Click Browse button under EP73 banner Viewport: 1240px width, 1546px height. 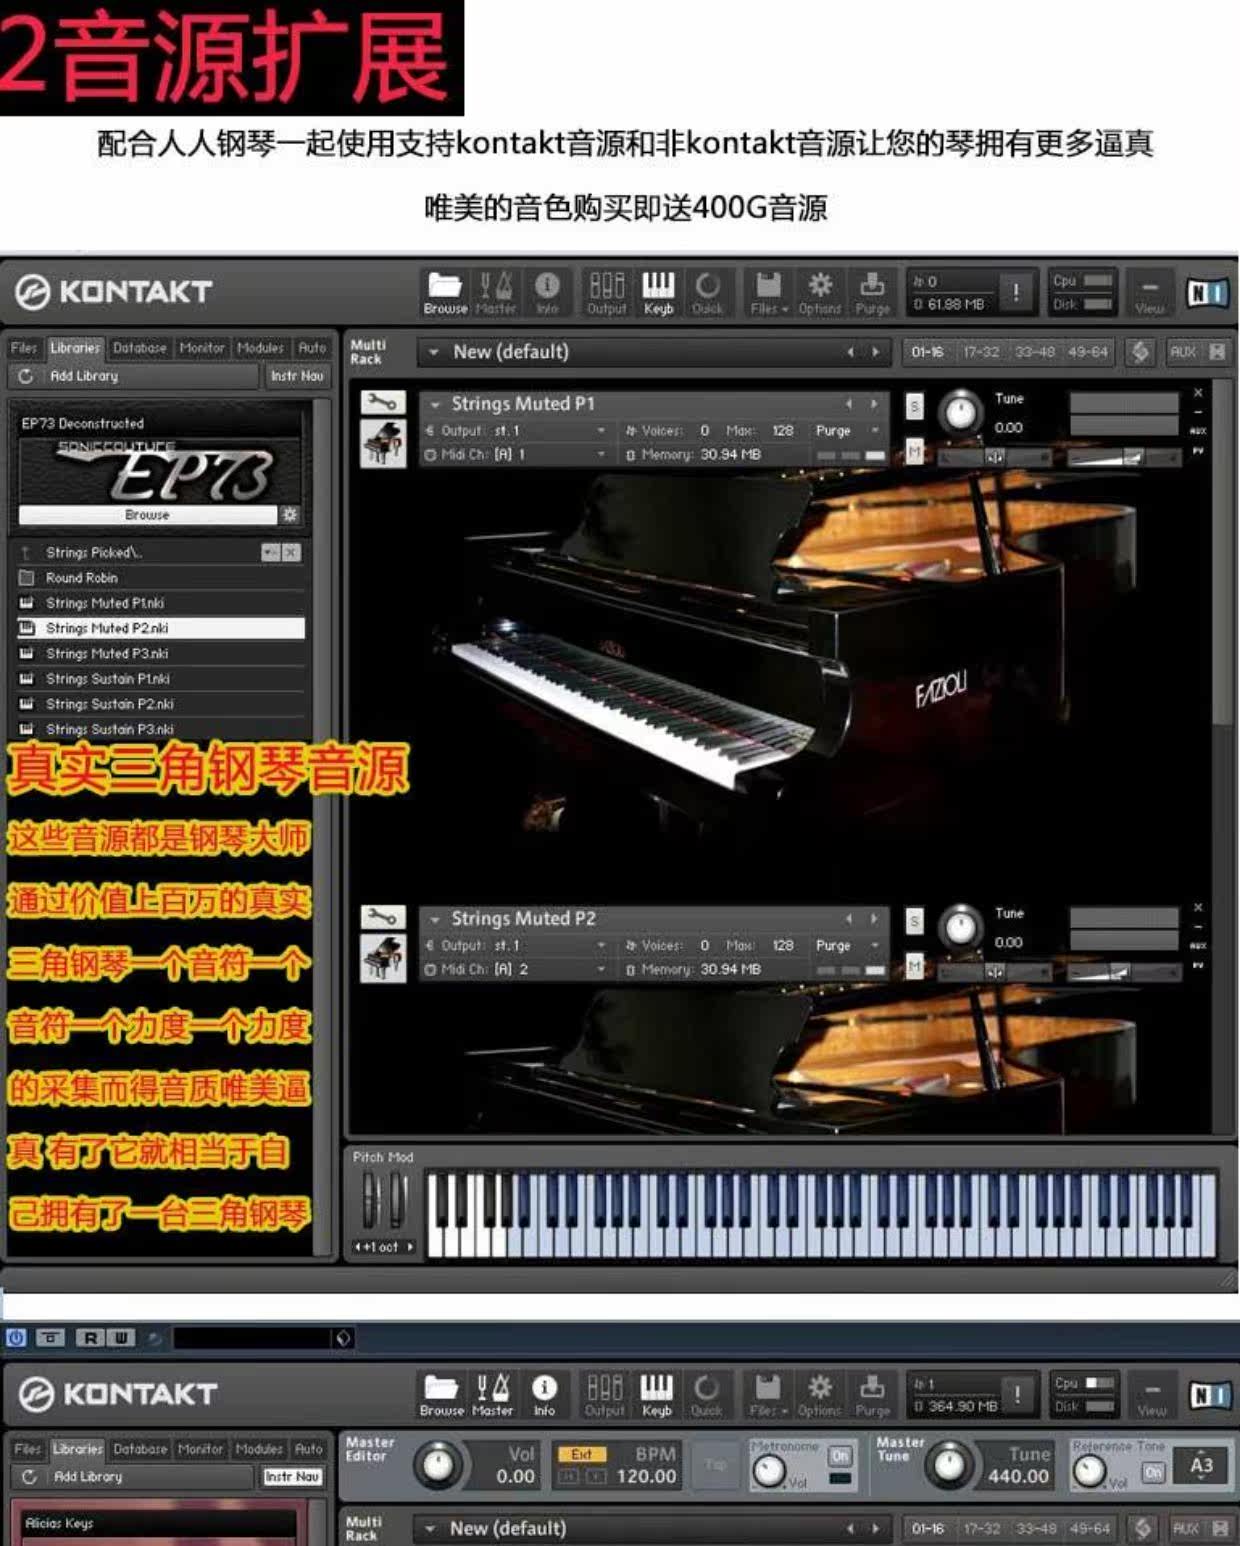coord(147,514)
